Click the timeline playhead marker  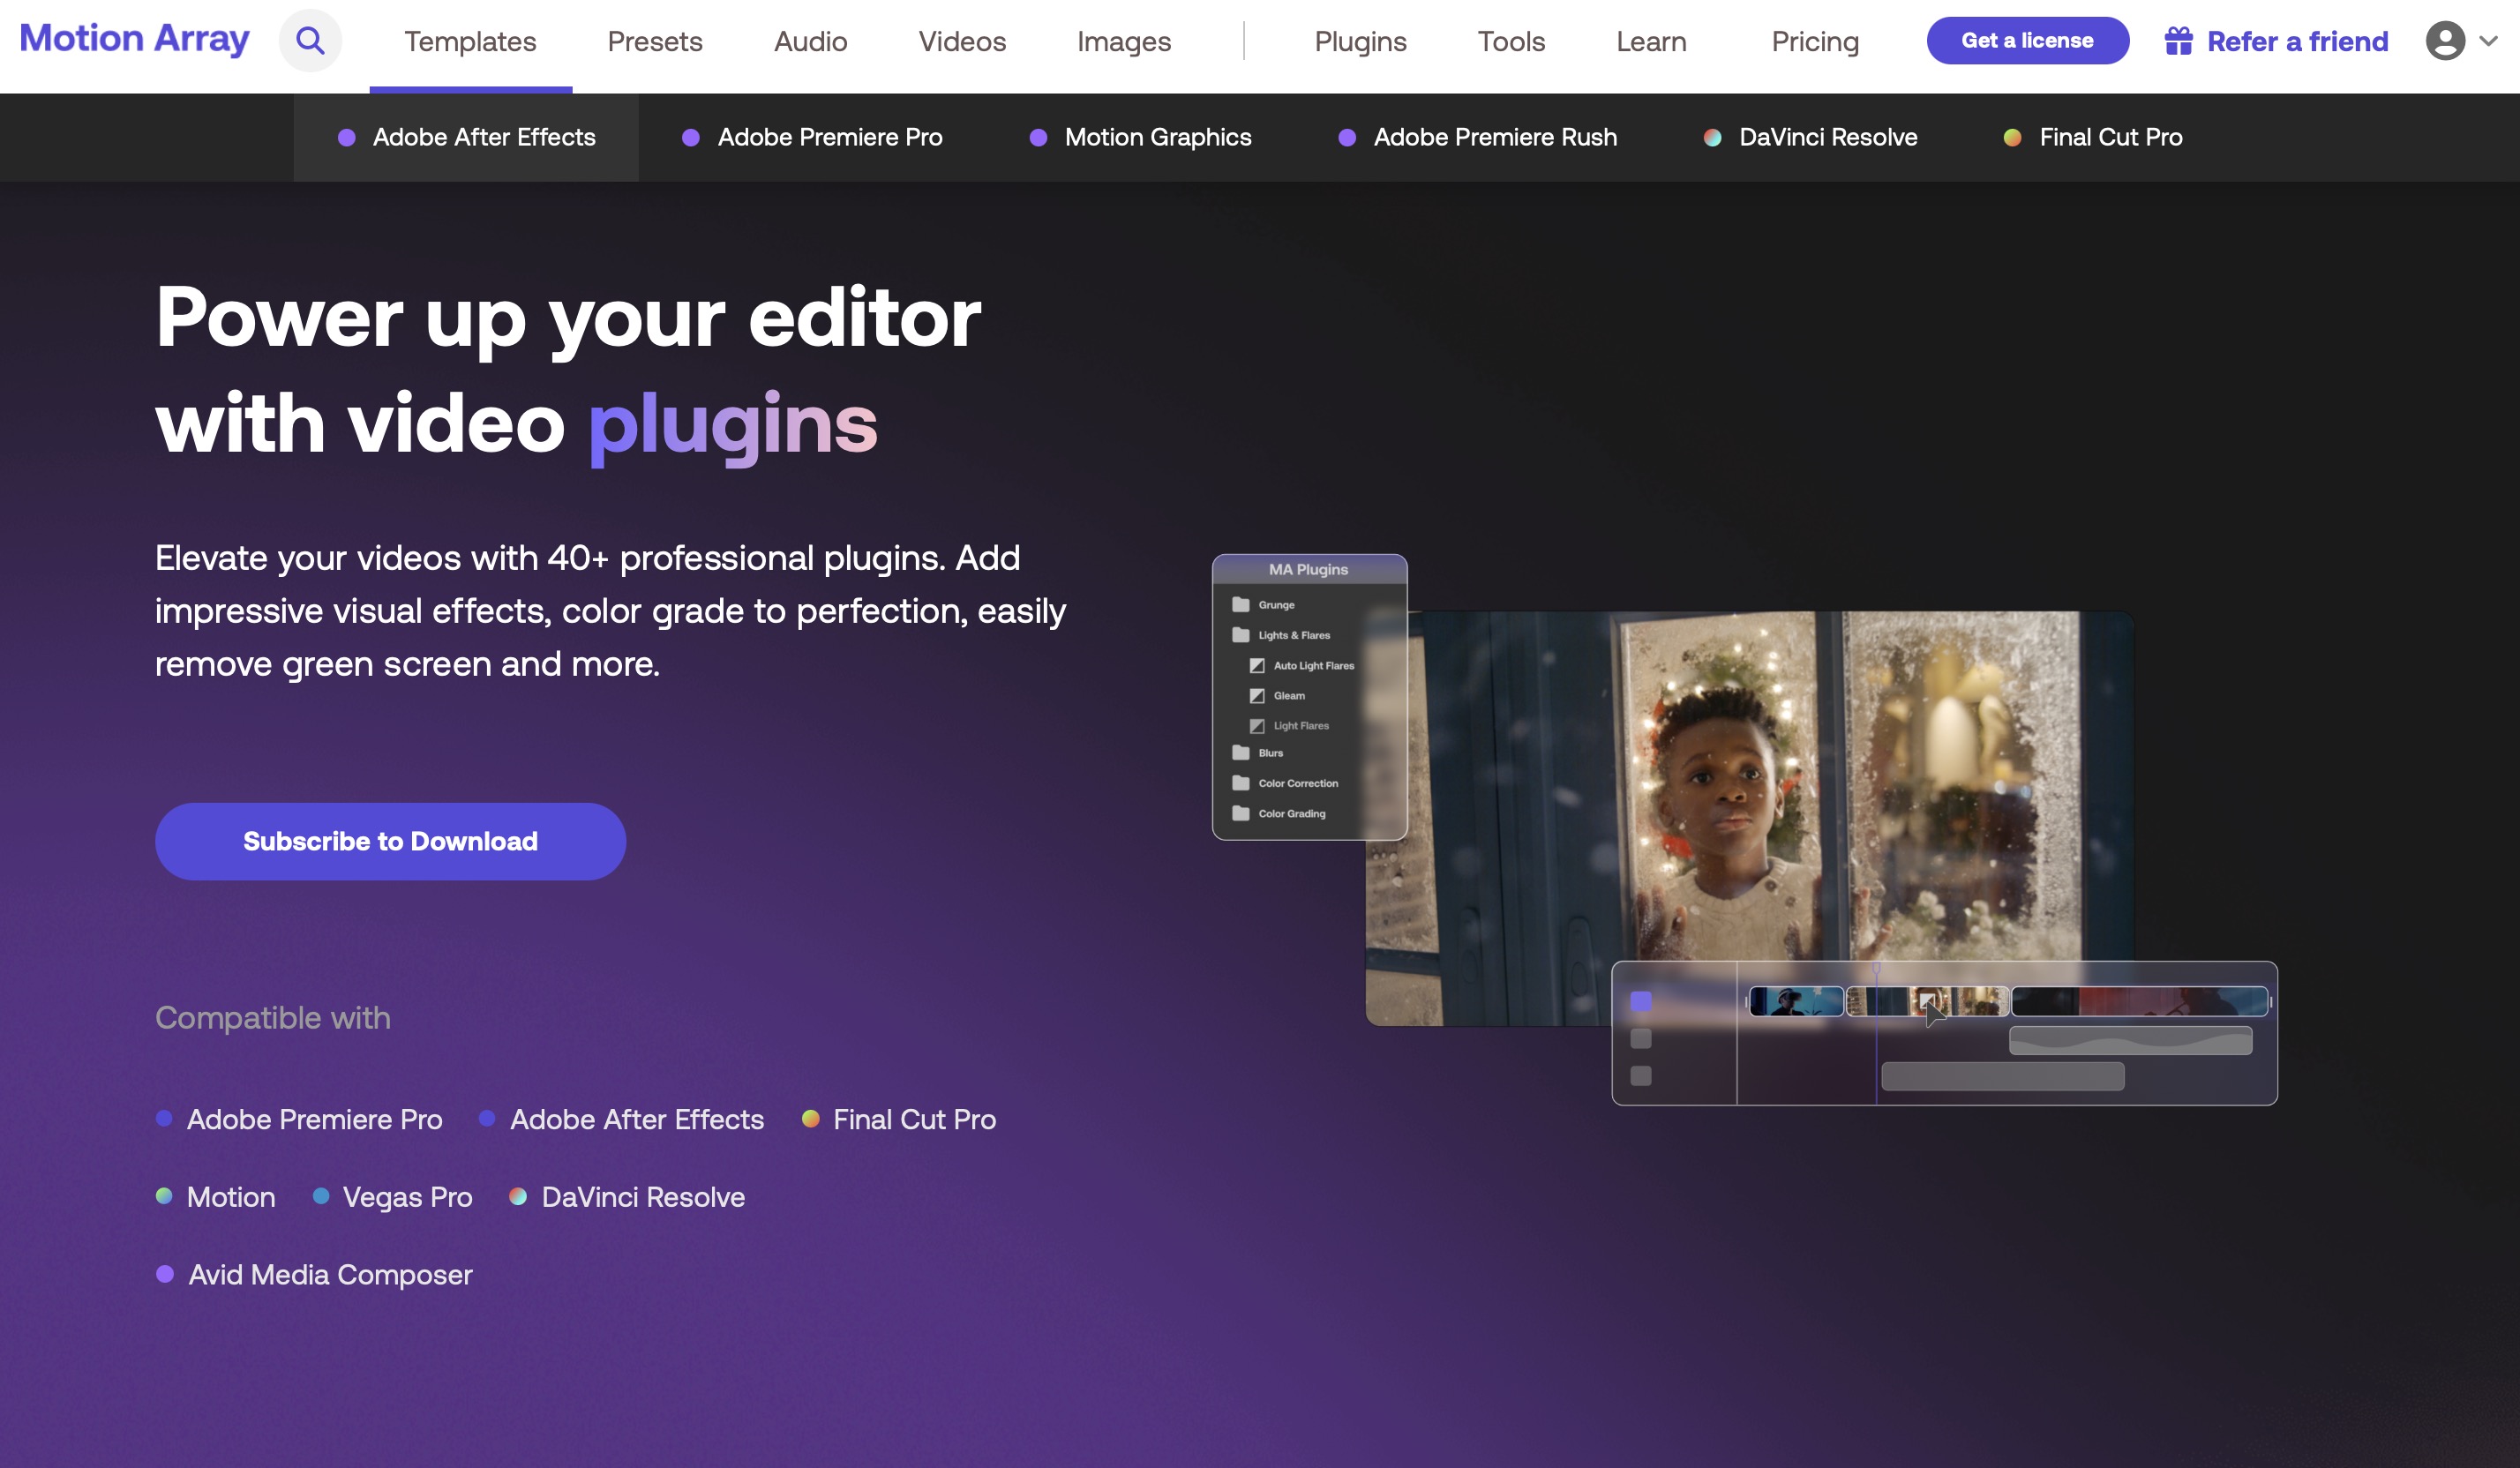(1876, 968)
